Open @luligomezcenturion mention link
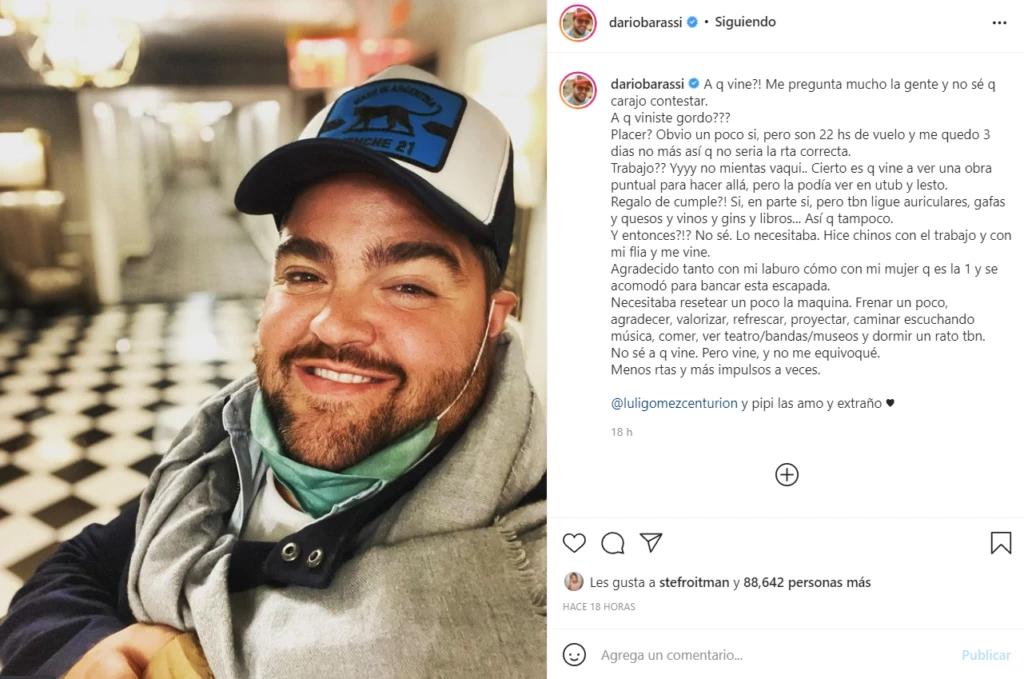1024x679 pixels. coord(674,403)
